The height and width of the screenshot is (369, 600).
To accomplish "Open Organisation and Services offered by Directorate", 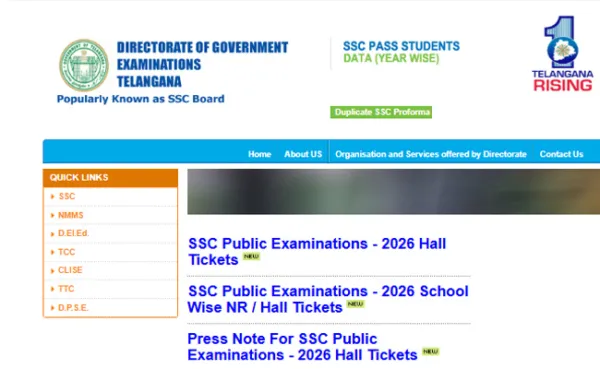I will coord(431,154).
